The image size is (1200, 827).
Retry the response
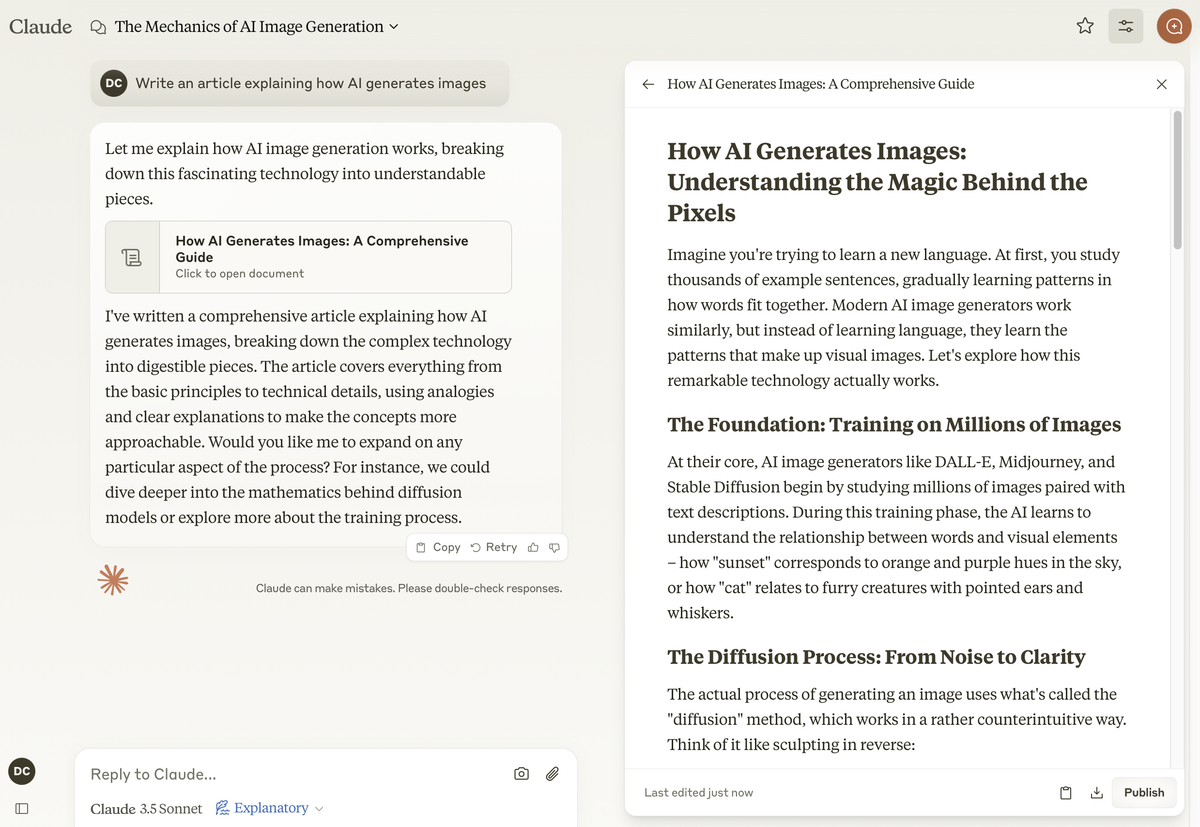[493, 547]
